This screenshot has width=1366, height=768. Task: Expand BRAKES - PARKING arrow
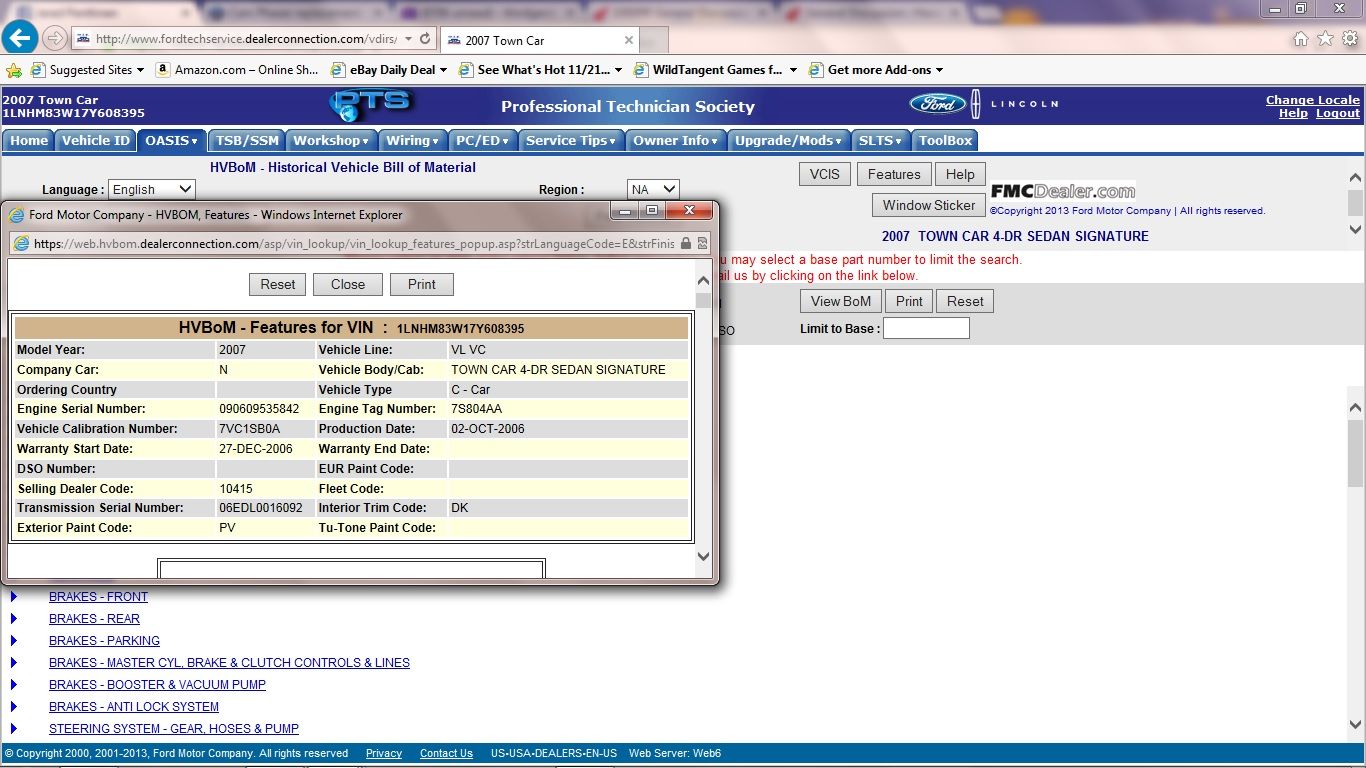tap(14, 641)
